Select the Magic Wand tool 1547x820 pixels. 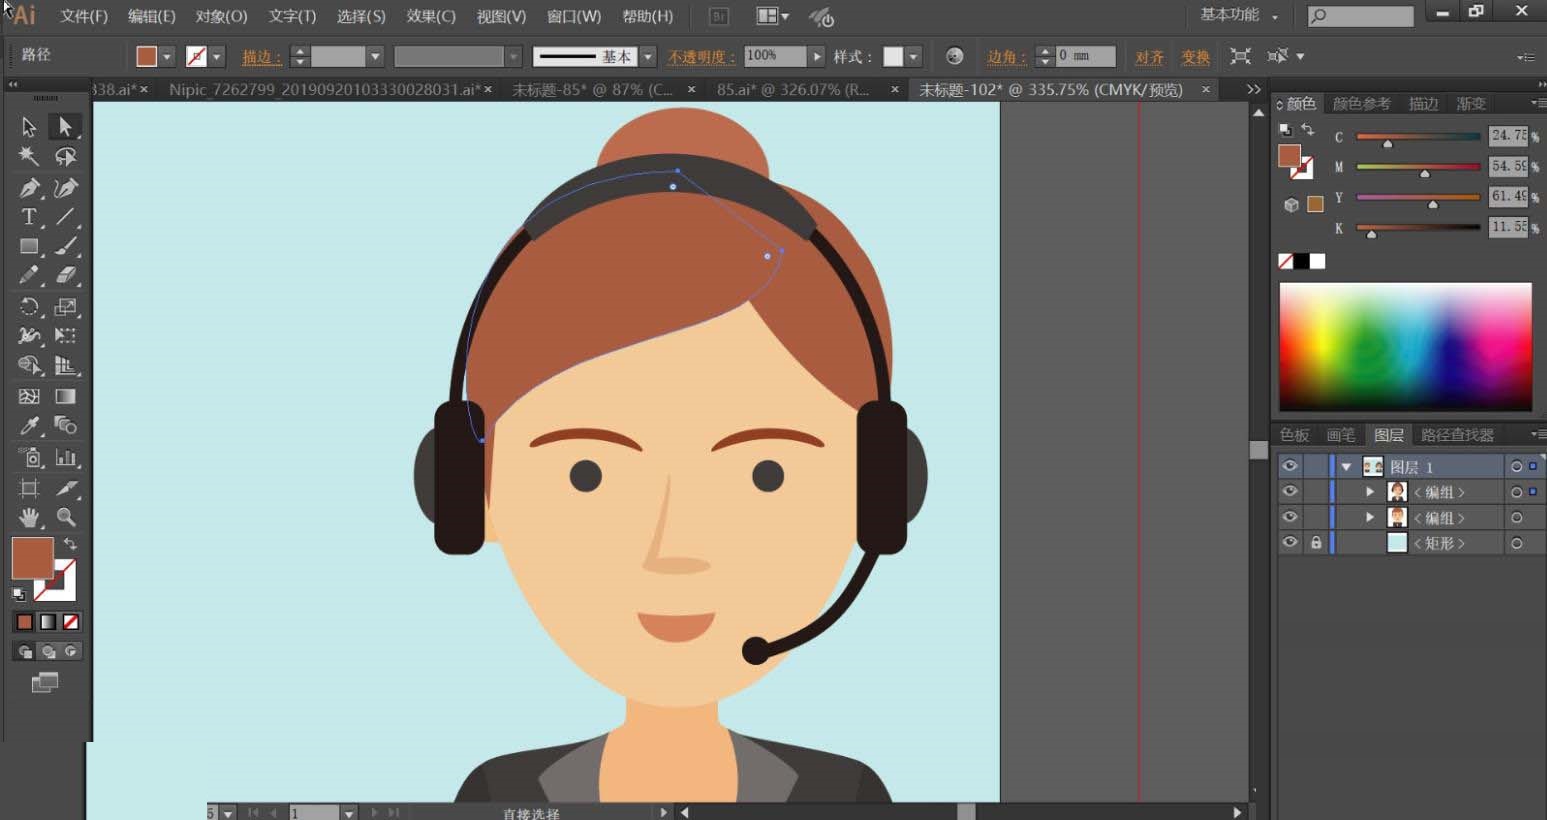tap(29, 156)
